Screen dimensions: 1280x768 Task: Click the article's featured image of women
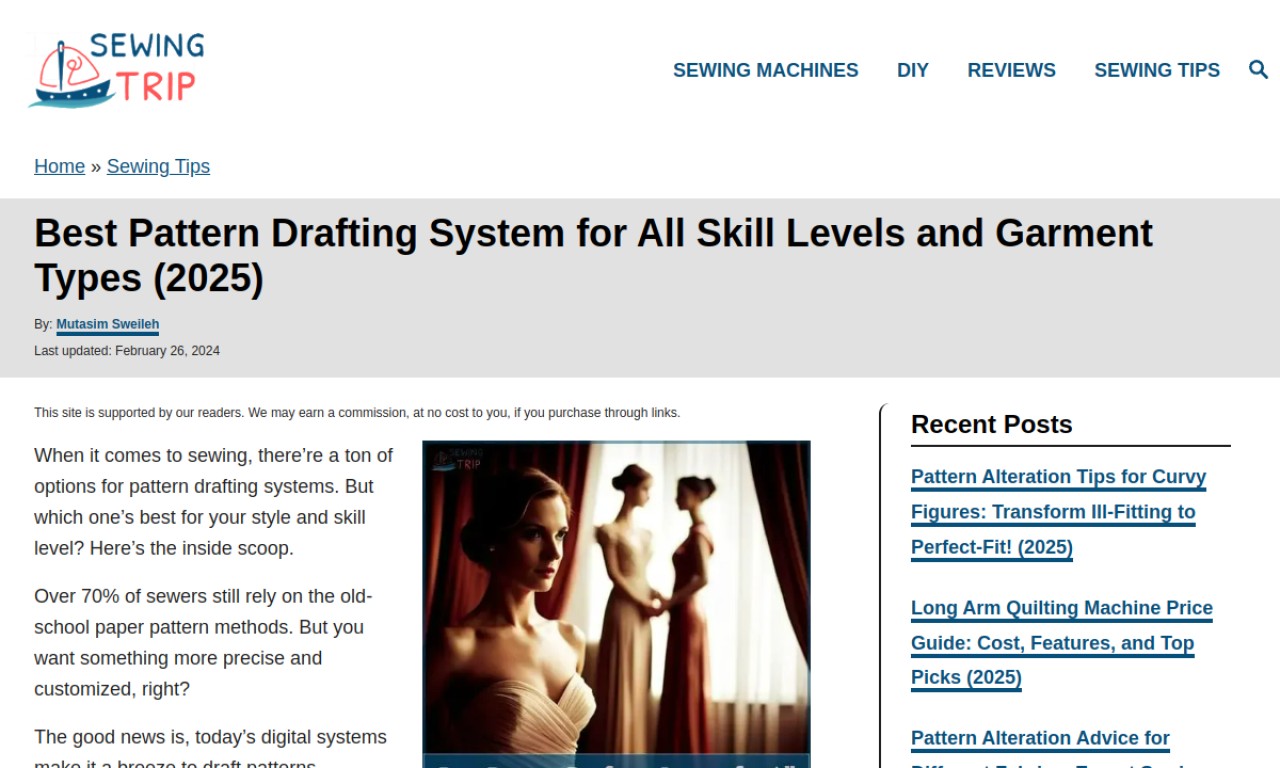pos(616,604)
